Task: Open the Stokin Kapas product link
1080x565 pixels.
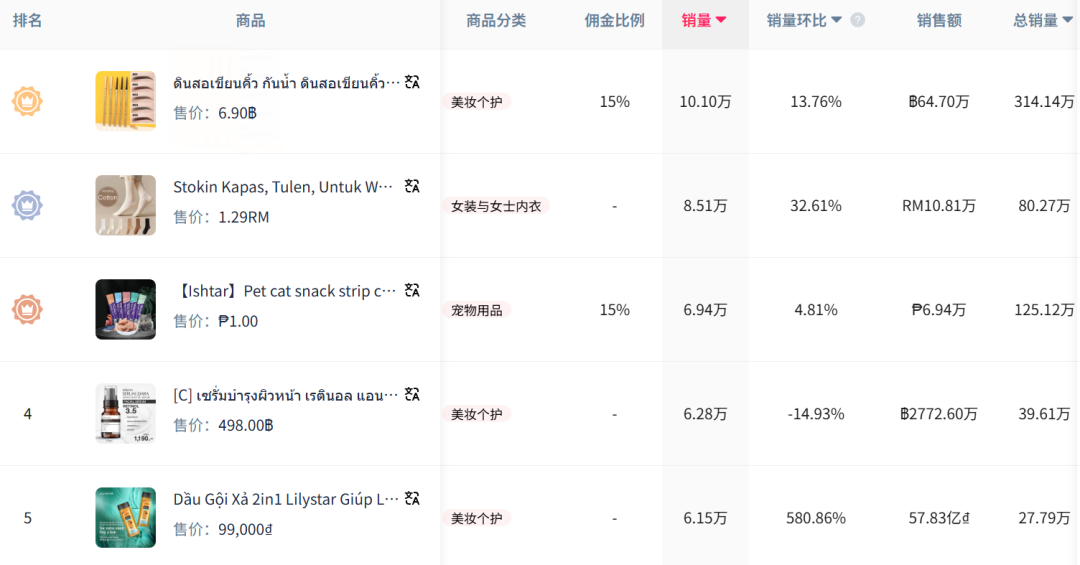Action: tap(283, 187)
